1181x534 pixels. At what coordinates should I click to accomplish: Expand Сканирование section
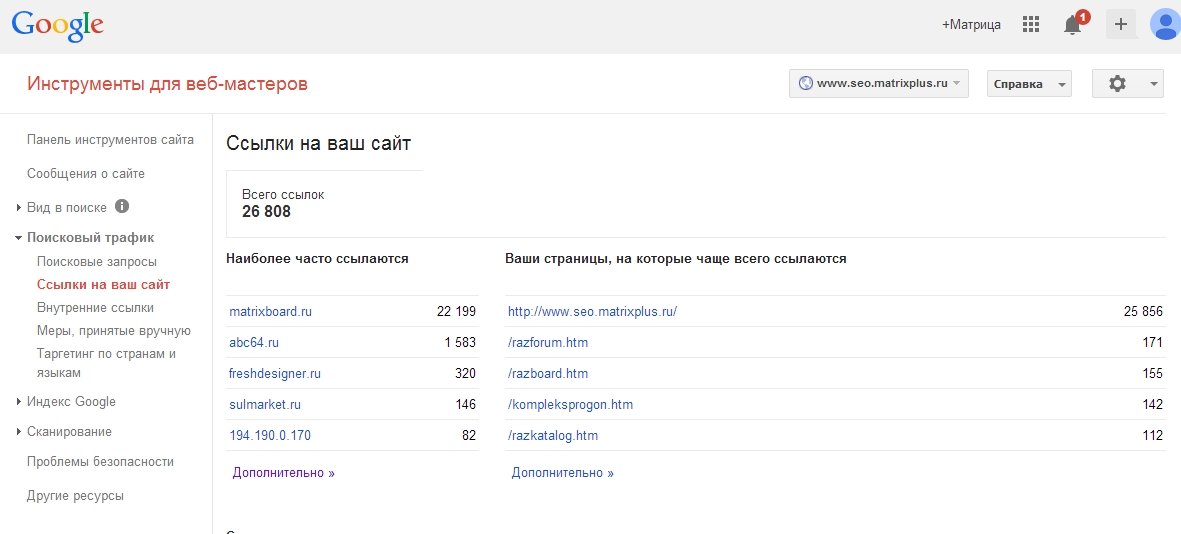tap(18, 432)
